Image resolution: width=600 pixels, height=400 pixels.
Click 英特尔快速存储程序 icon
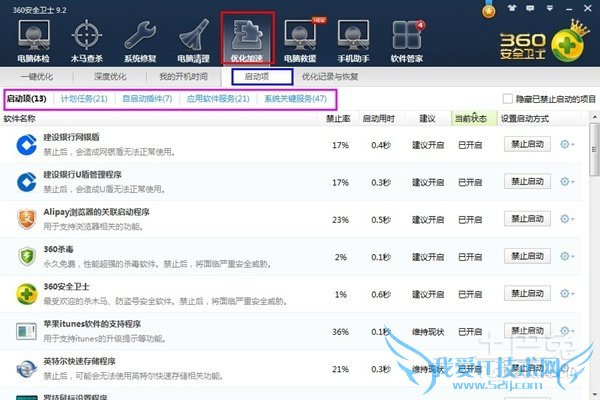click(x=27, y=369)
